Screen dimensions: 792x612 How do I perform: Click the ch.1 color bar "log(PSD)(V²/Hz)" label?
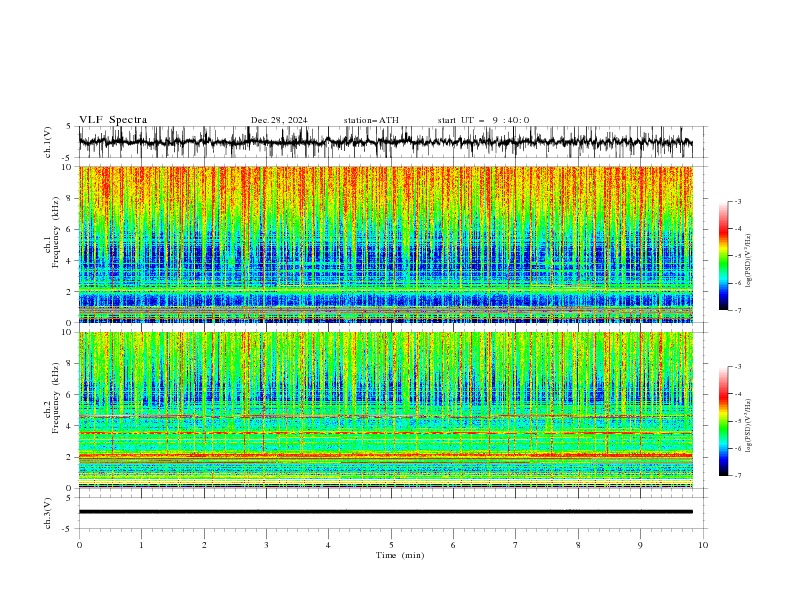[x=749, y=261]
